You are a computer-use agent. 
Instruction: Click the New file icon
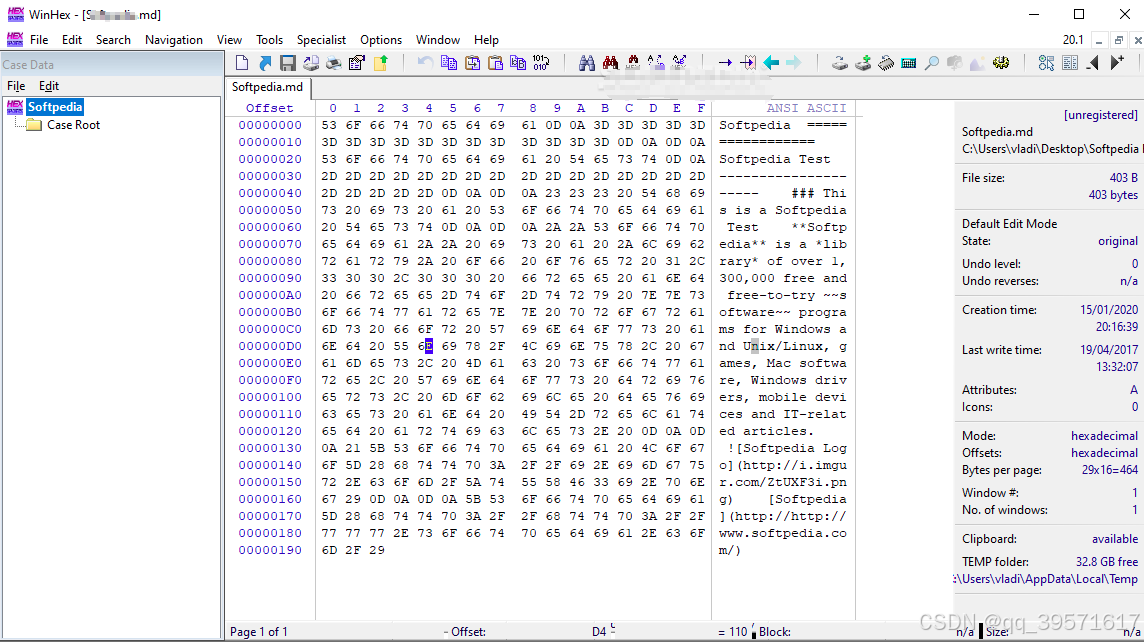click(242, 63)
